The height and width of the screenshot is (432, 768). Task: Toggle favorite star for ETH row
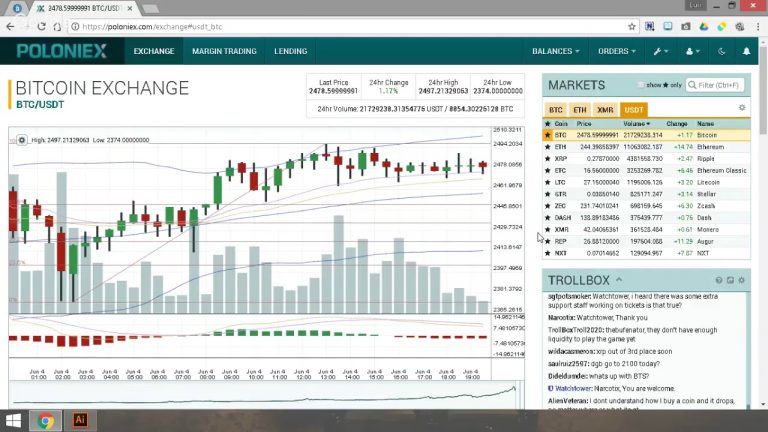tap(548, 147)
